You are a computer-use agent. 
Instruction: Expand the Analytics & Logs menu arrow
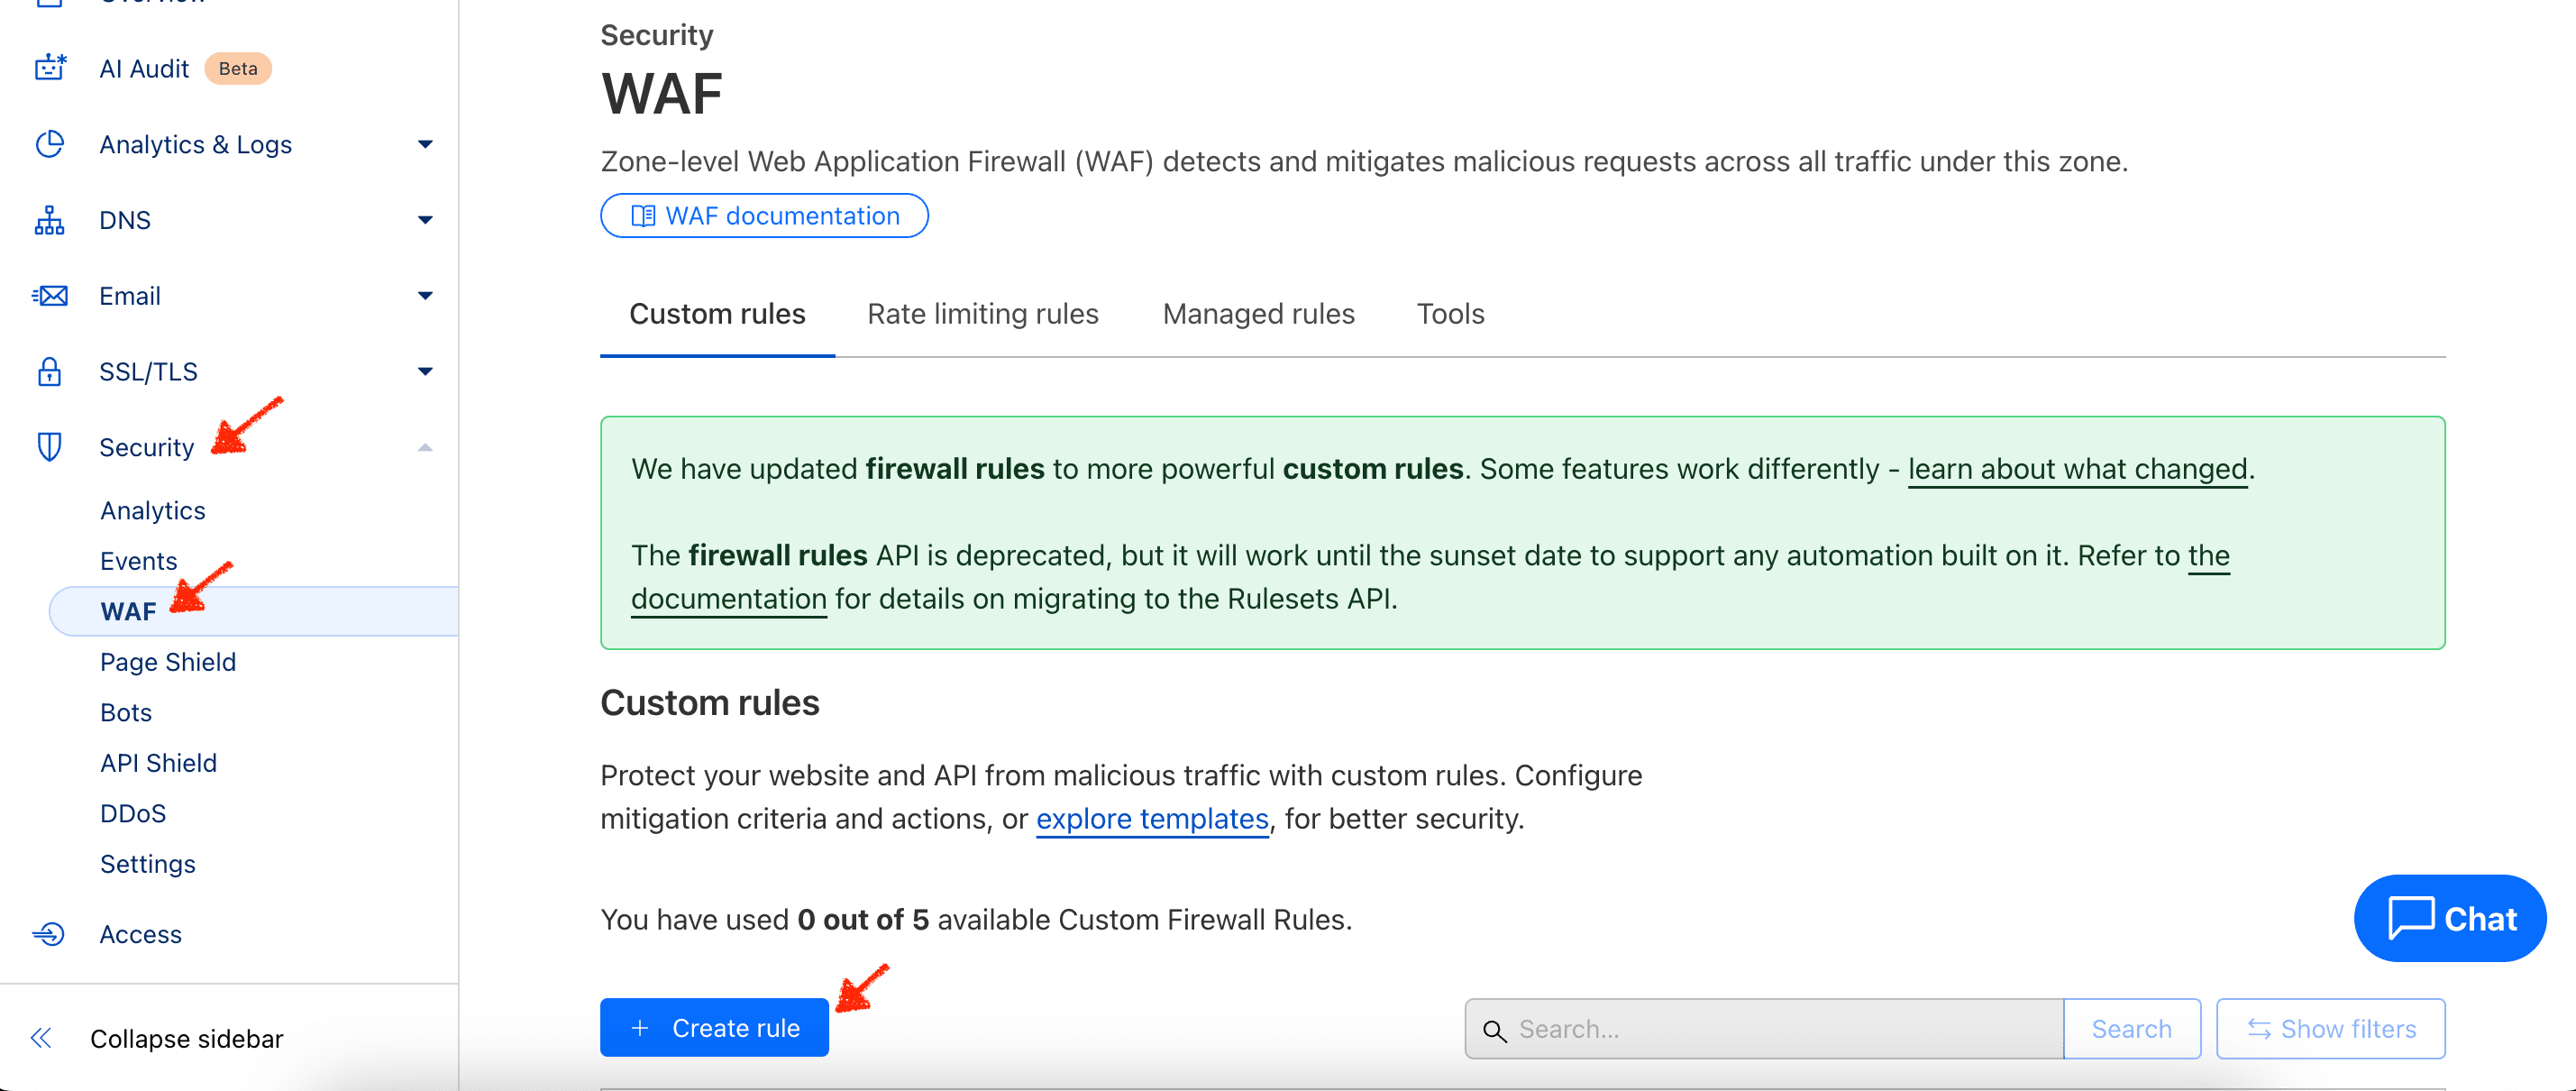point(425,145)
